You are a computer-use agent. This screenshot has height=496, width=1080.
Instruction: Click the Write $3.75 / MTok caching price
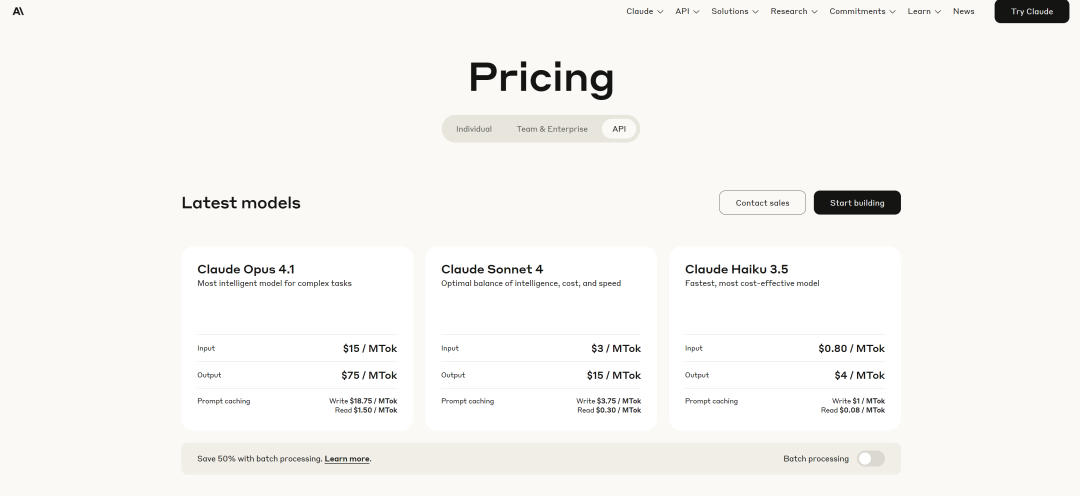(x=609, y=401)
